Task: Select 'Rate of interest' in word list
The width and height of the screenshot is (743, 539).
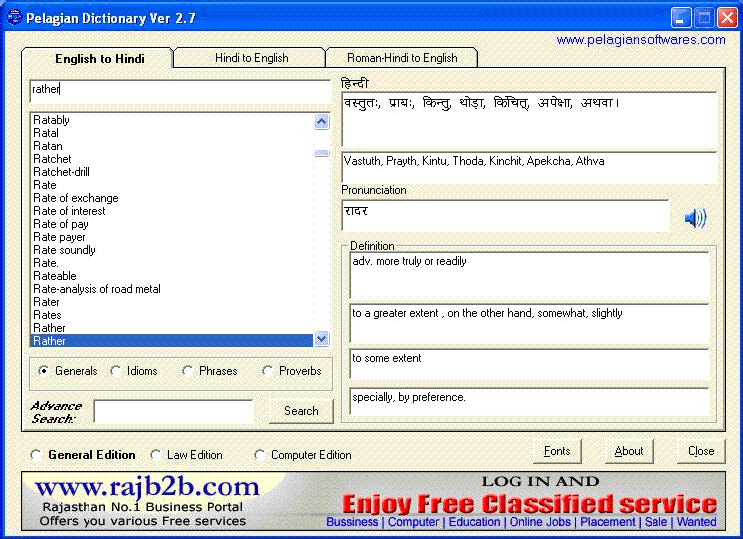Action: [x=69, y=211]
